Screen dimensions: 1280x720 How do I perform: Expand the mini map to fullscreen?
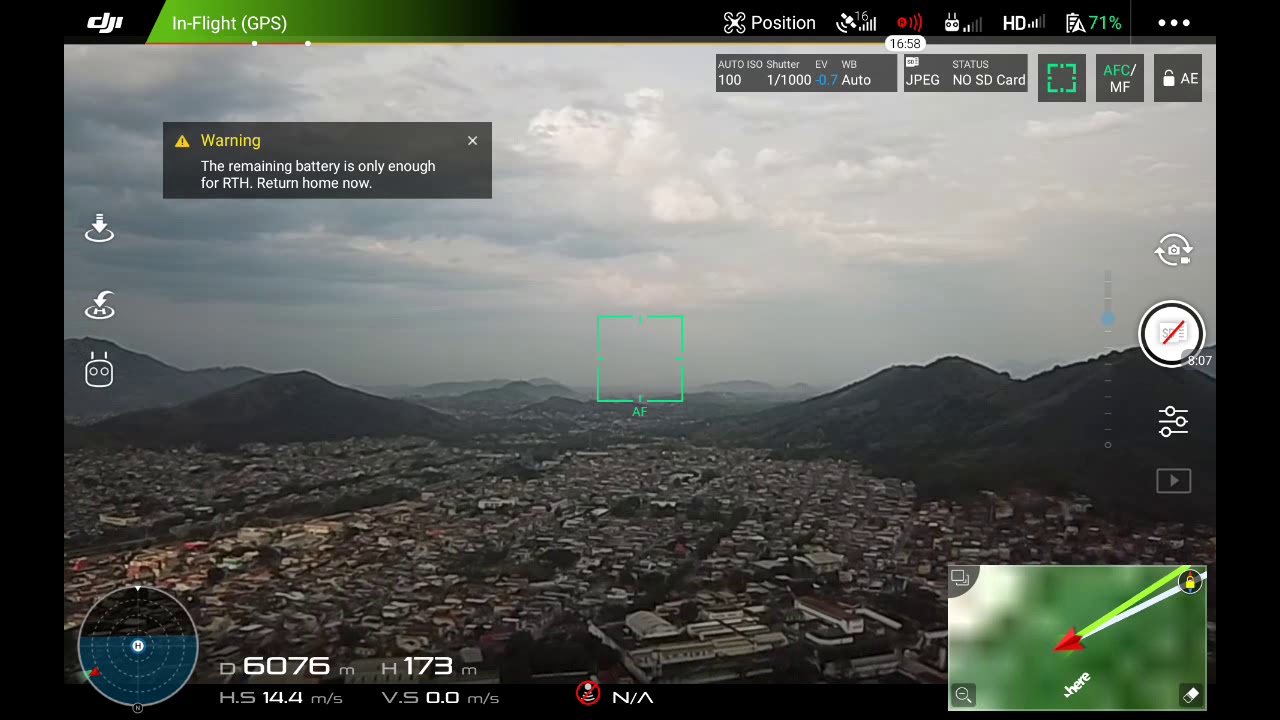[x=960, y=577]
